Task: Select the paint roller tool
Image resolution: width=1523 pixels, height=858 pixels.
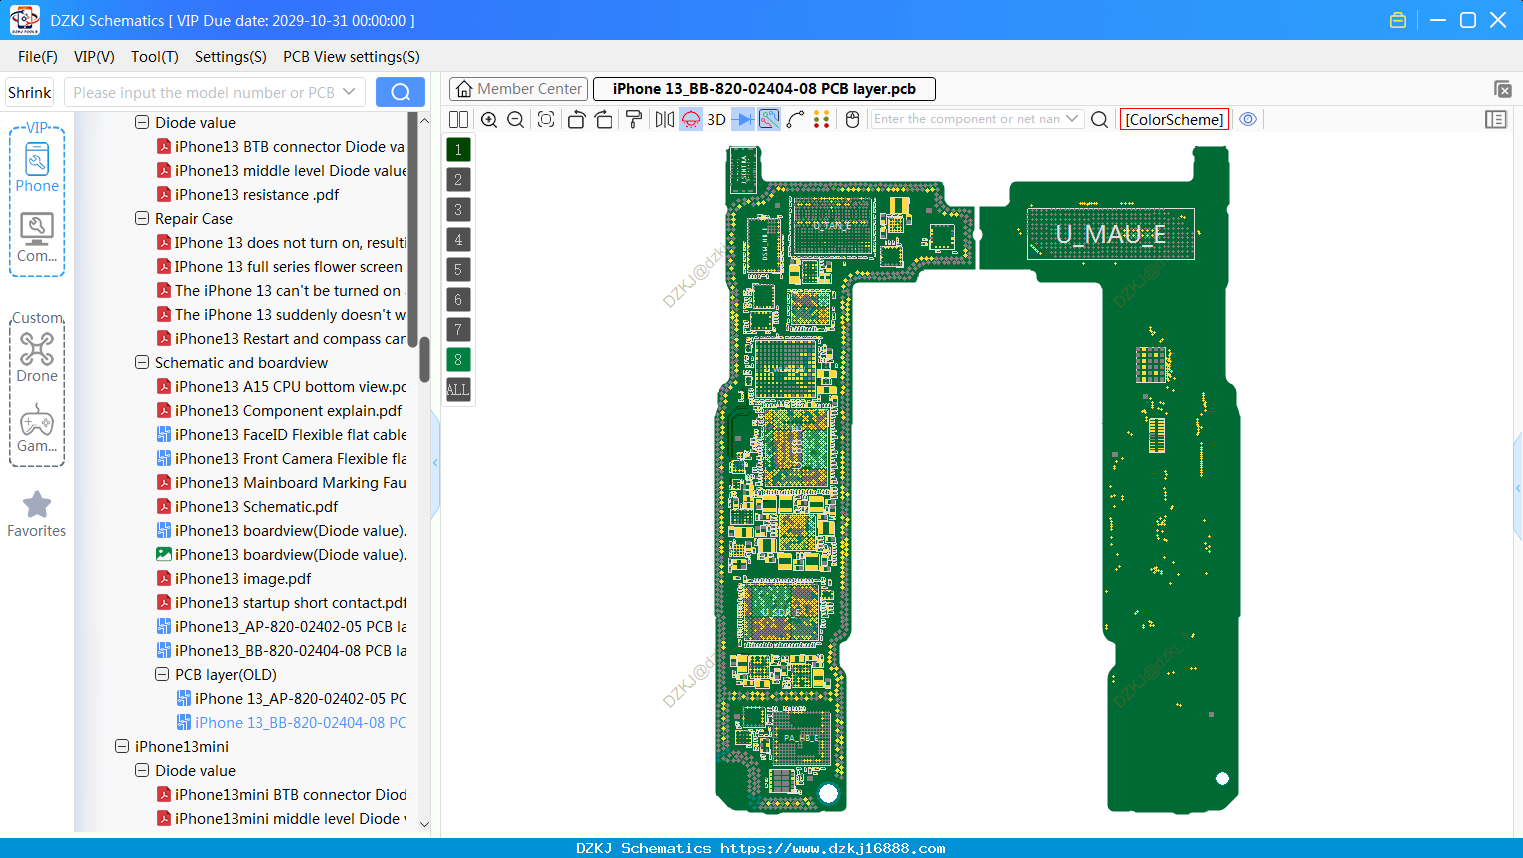Action: (x=634, y=119)
